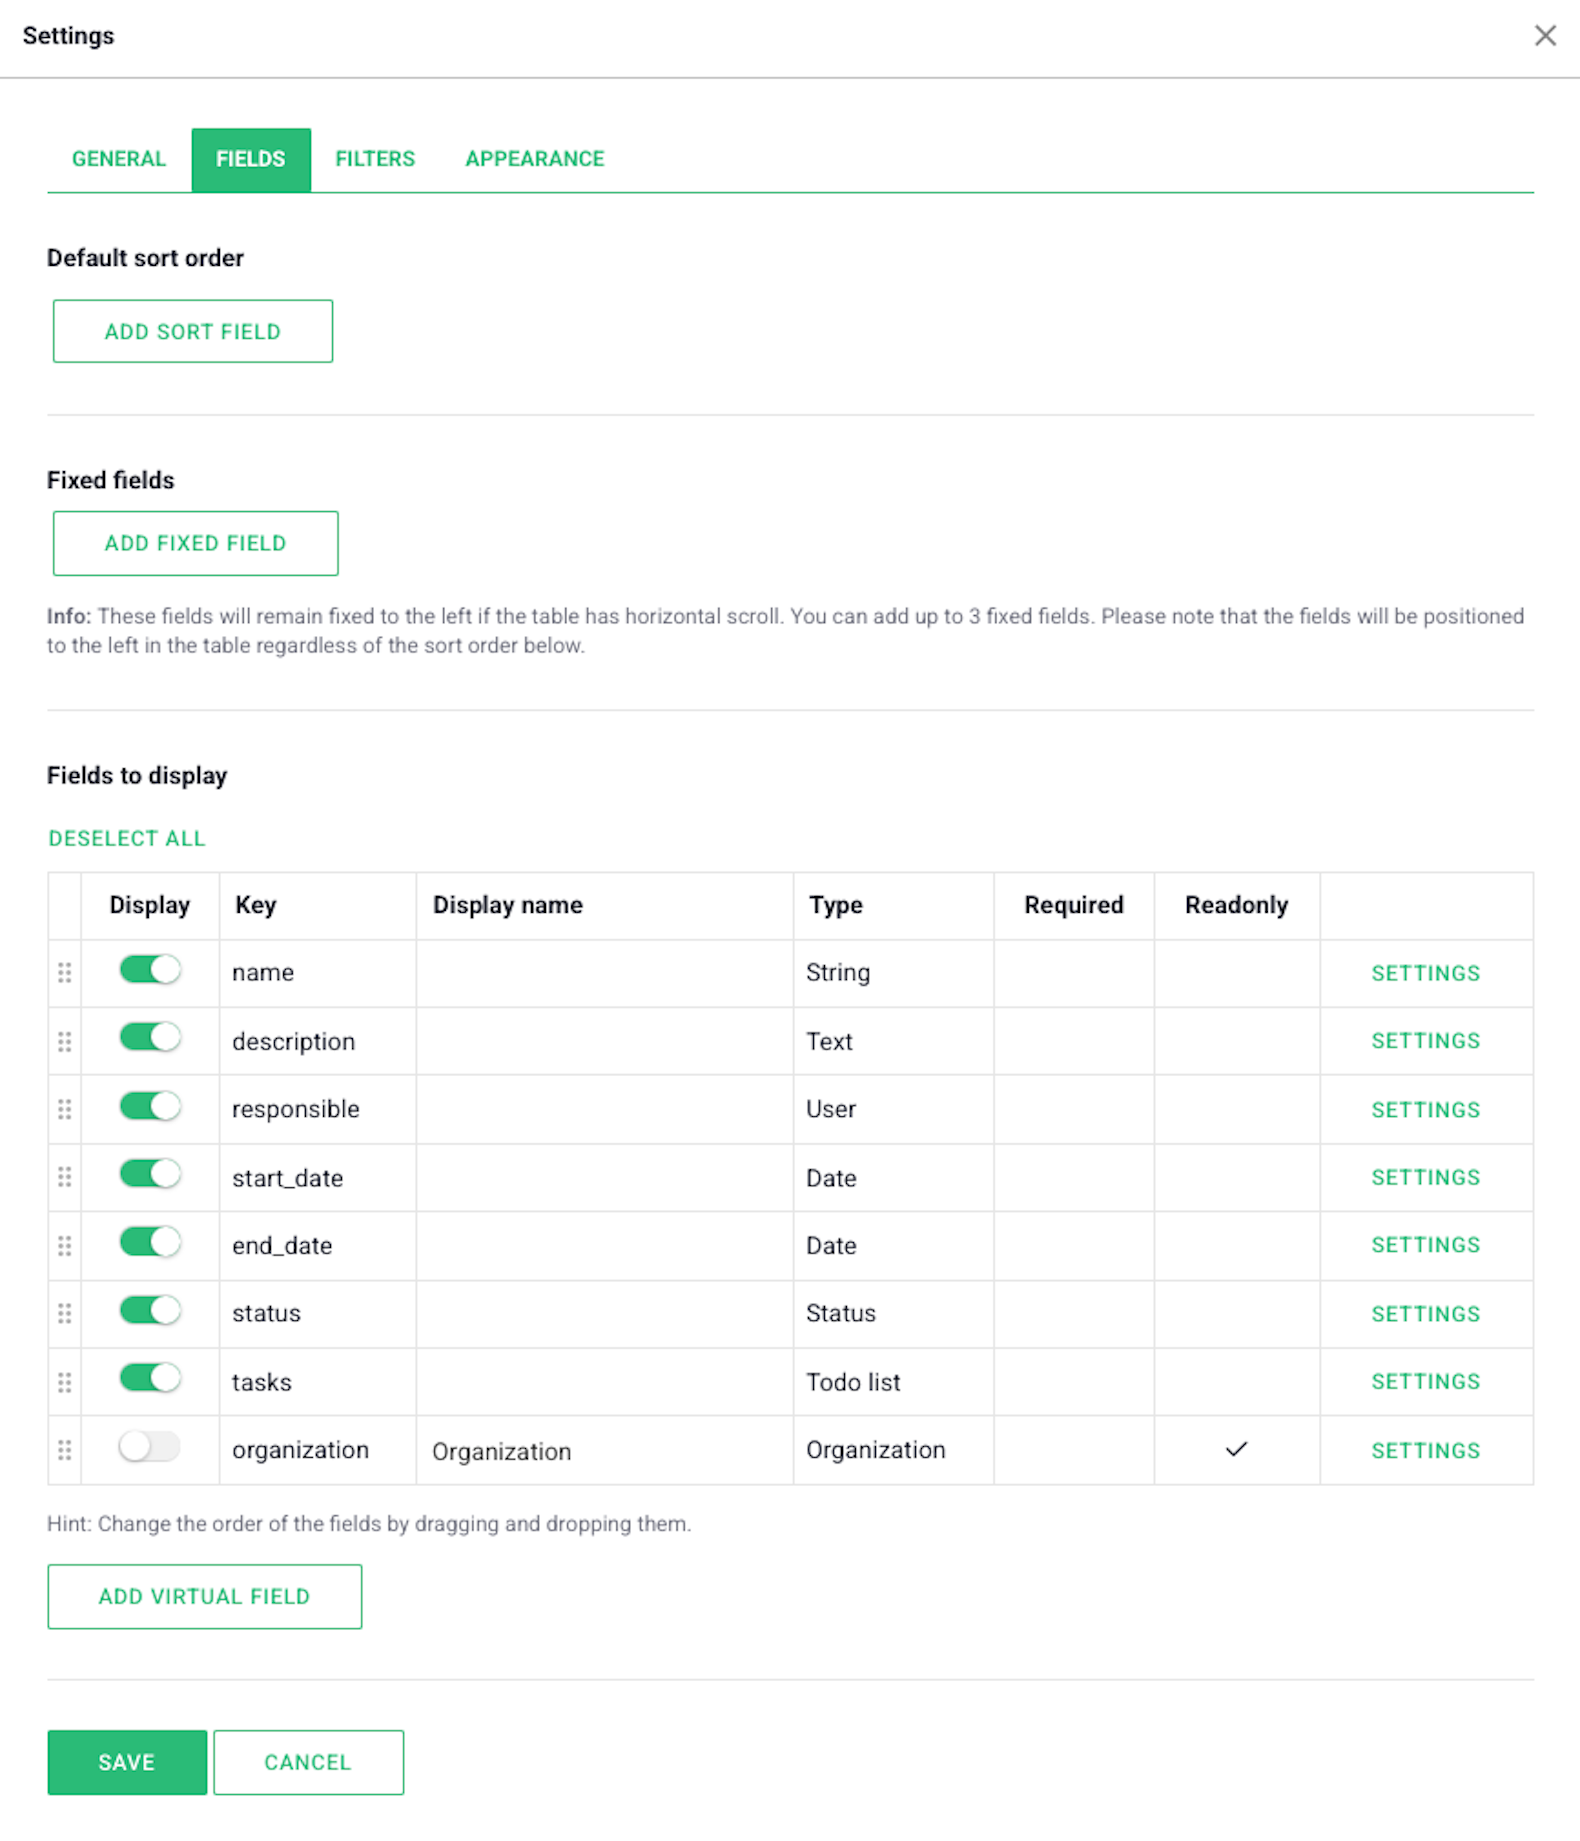The image size is (1580, 1841).
Task: Open Settings for start_date field
Action: (x=1425, y=1177)
